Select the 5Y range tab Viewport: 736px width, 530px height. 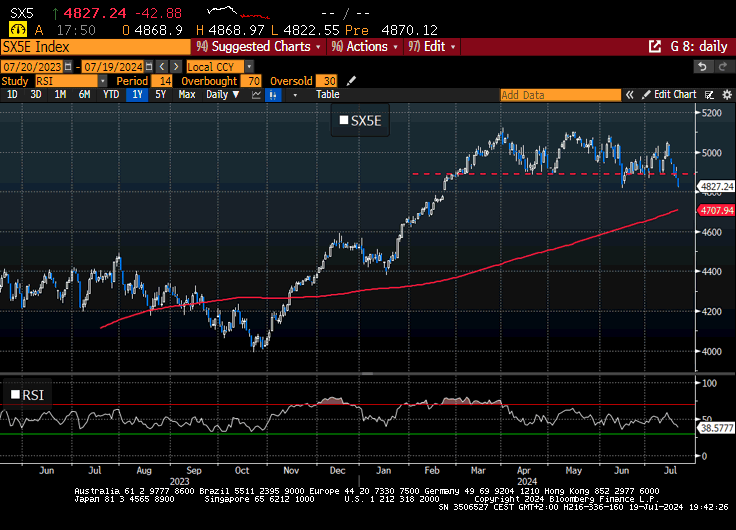161,95
